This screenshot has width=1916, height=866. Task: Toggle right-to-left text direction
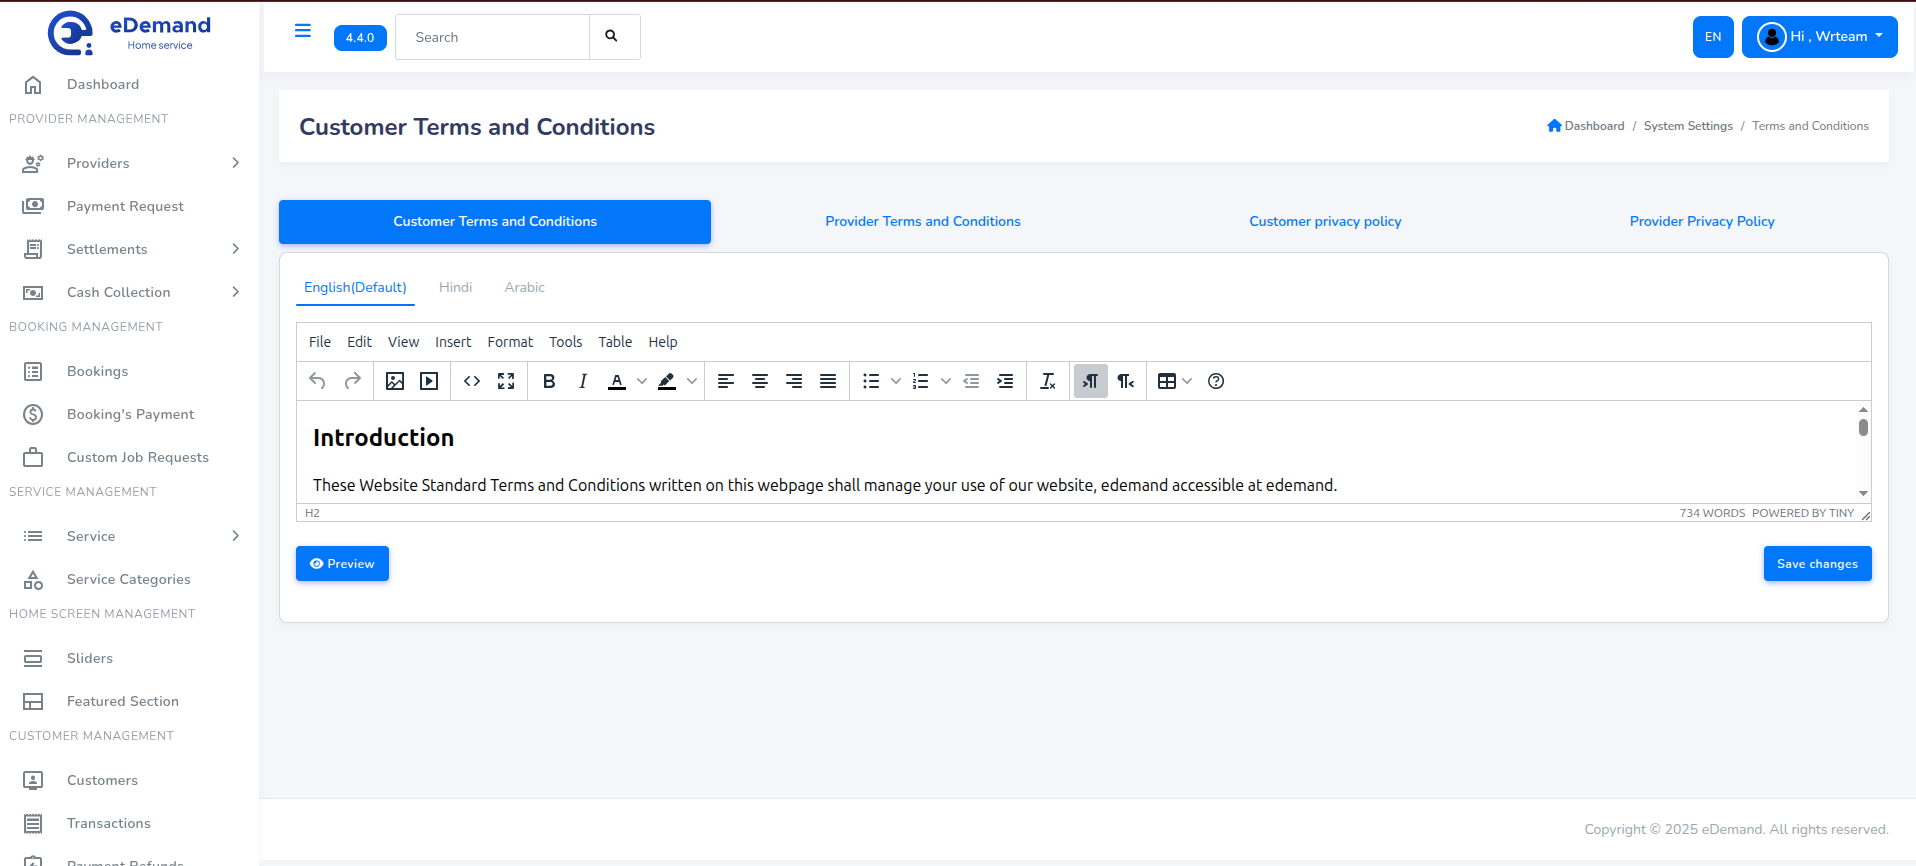pyautogui.click(x=1126, y=381)
